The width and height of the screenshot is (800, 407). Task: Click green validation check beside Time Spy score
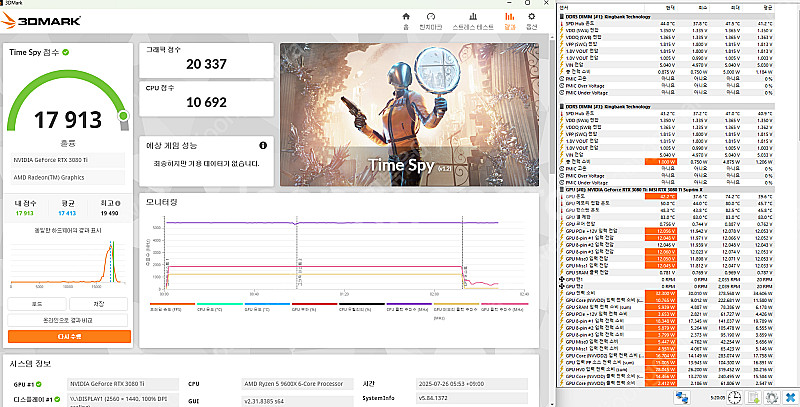coord(66,52)
